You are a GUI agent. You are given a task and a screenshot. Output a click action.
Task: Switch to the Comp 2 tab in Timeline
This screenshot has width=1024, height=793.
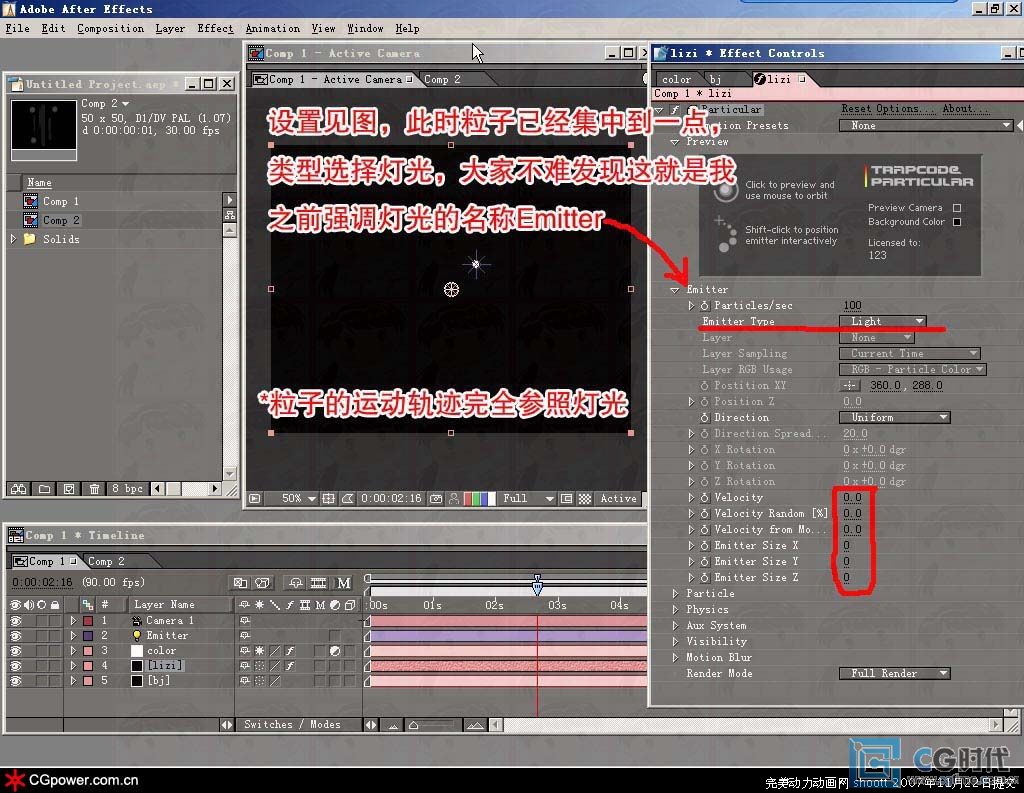point(106,562)
